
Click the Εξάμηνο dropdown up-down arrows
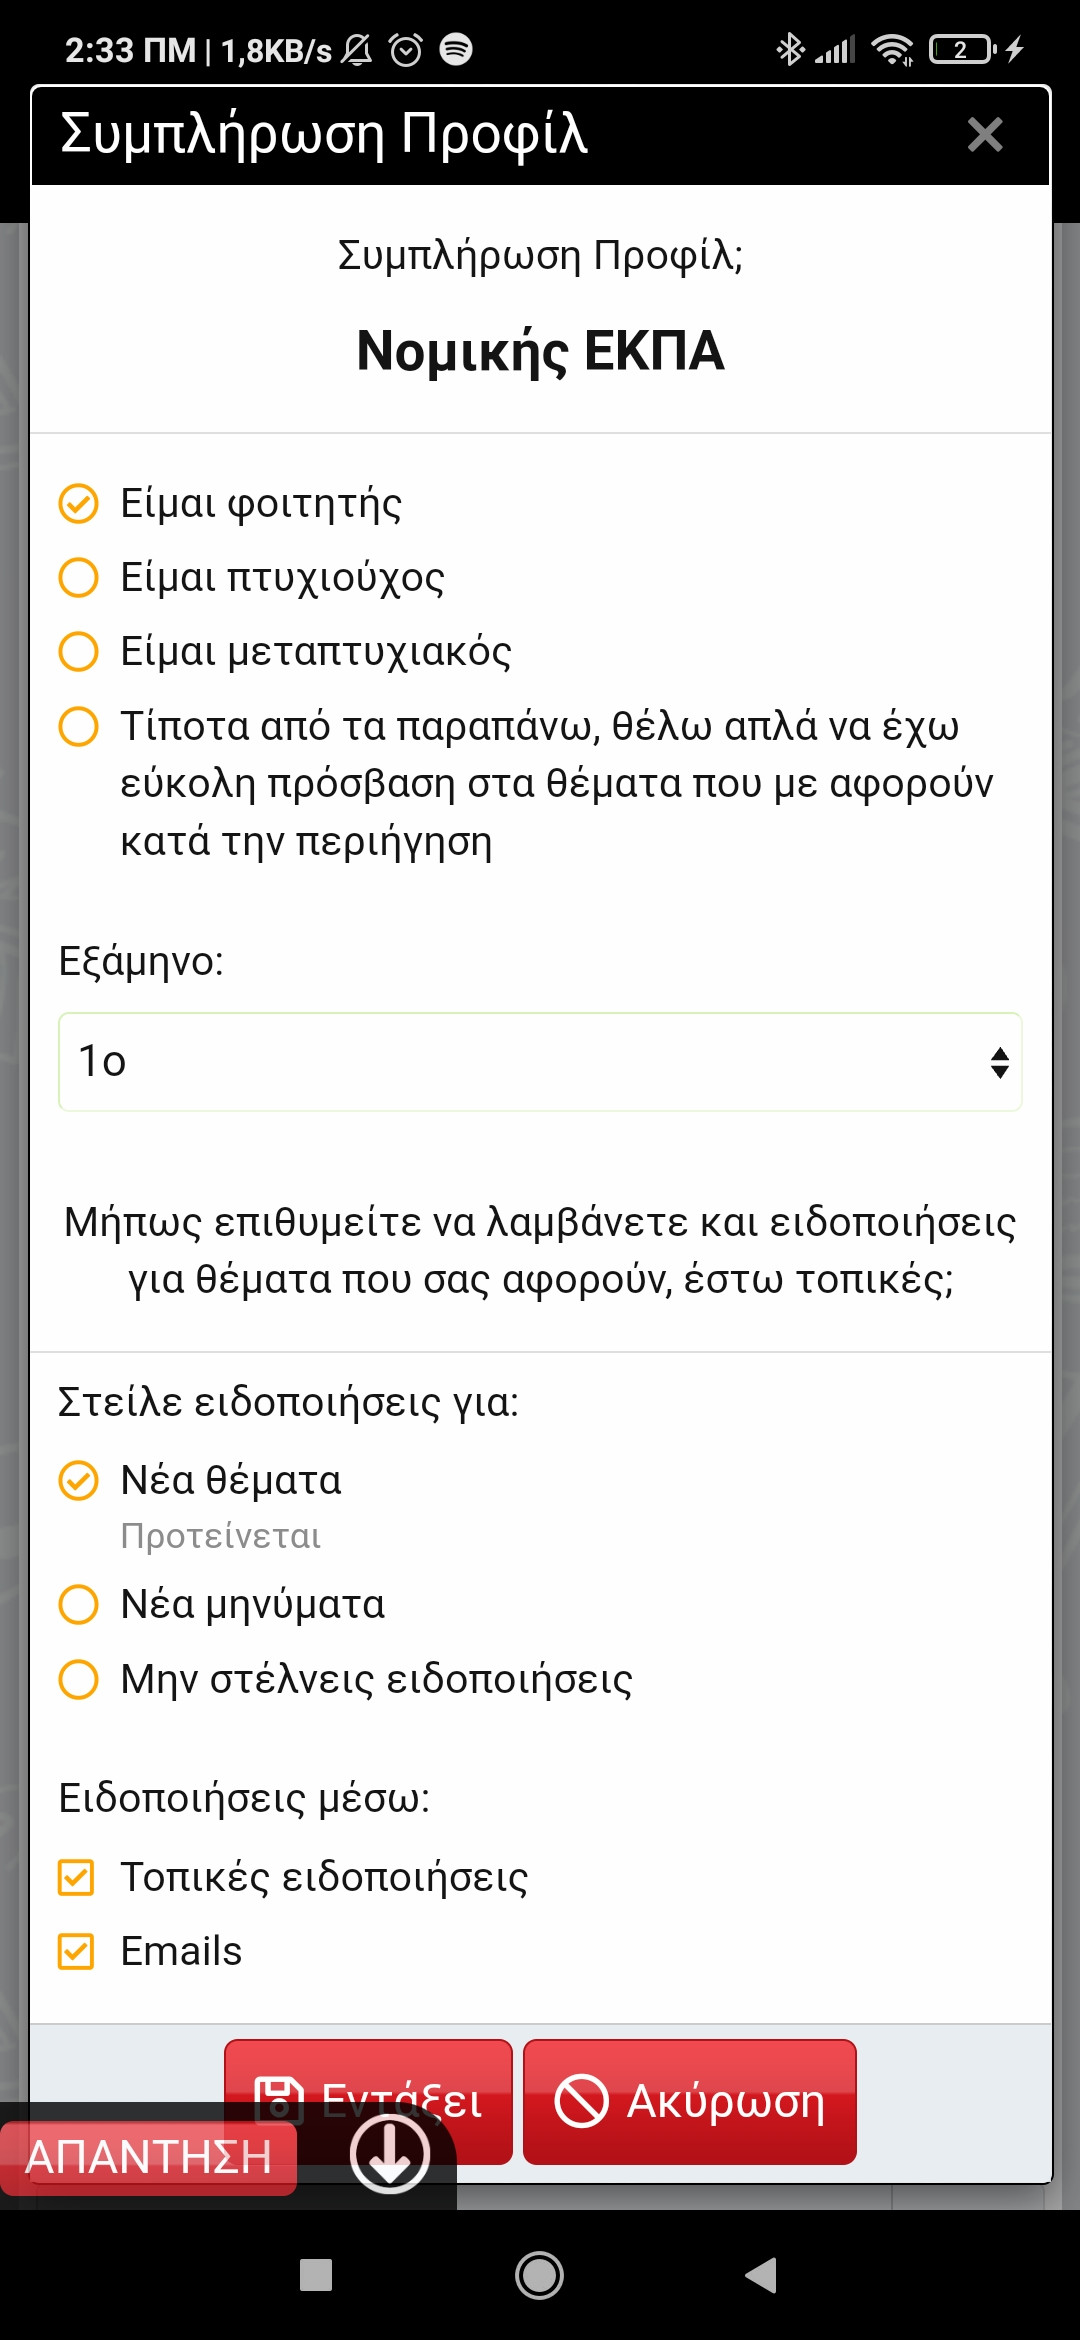(x=999, y=1062)
